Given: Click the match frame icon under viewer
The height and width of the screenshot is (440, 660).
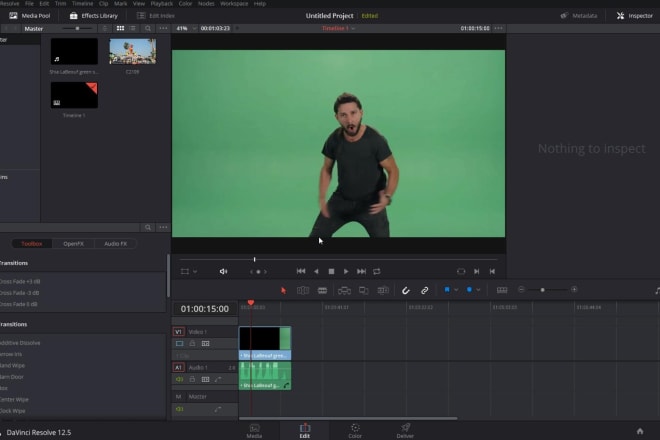Looking at the screenshot, I should click(x=461, y=272).
